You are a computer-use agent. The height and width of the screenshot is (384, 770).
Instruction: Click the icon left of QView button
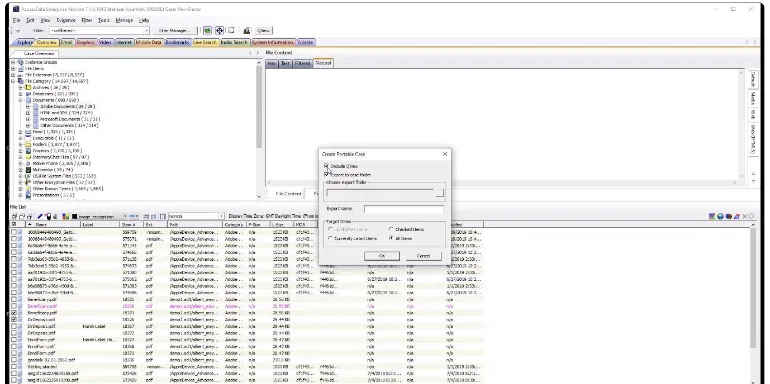click(247, 30)
